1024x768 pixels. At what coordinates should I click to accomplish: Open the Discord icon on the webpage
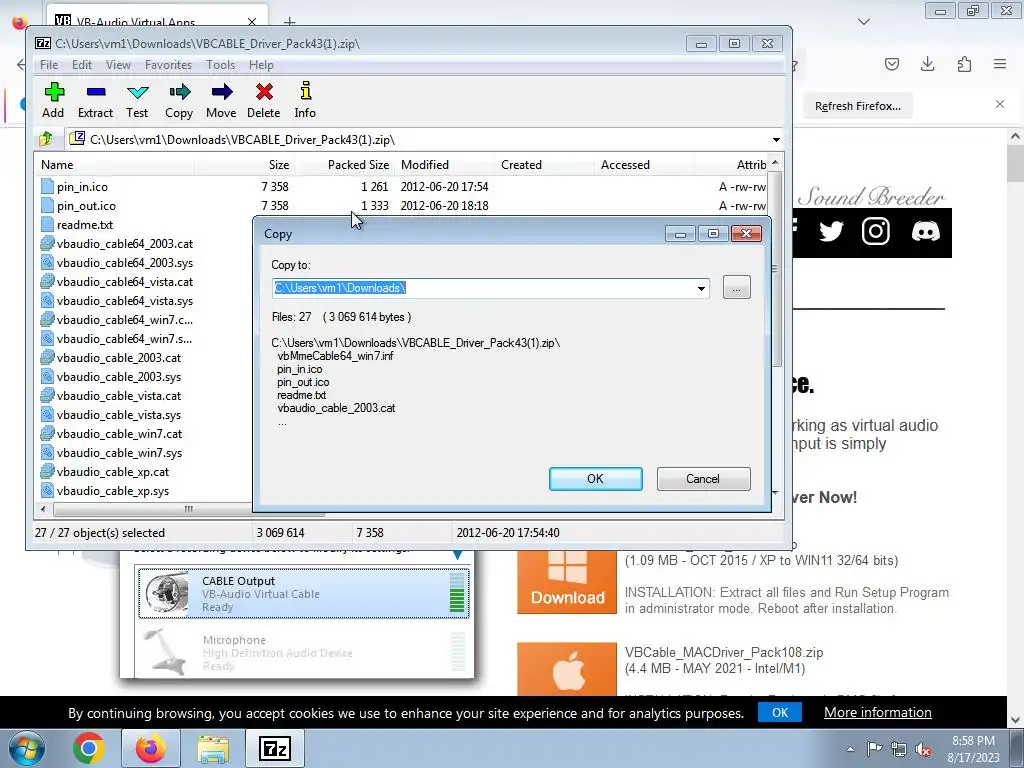[926, 231]
